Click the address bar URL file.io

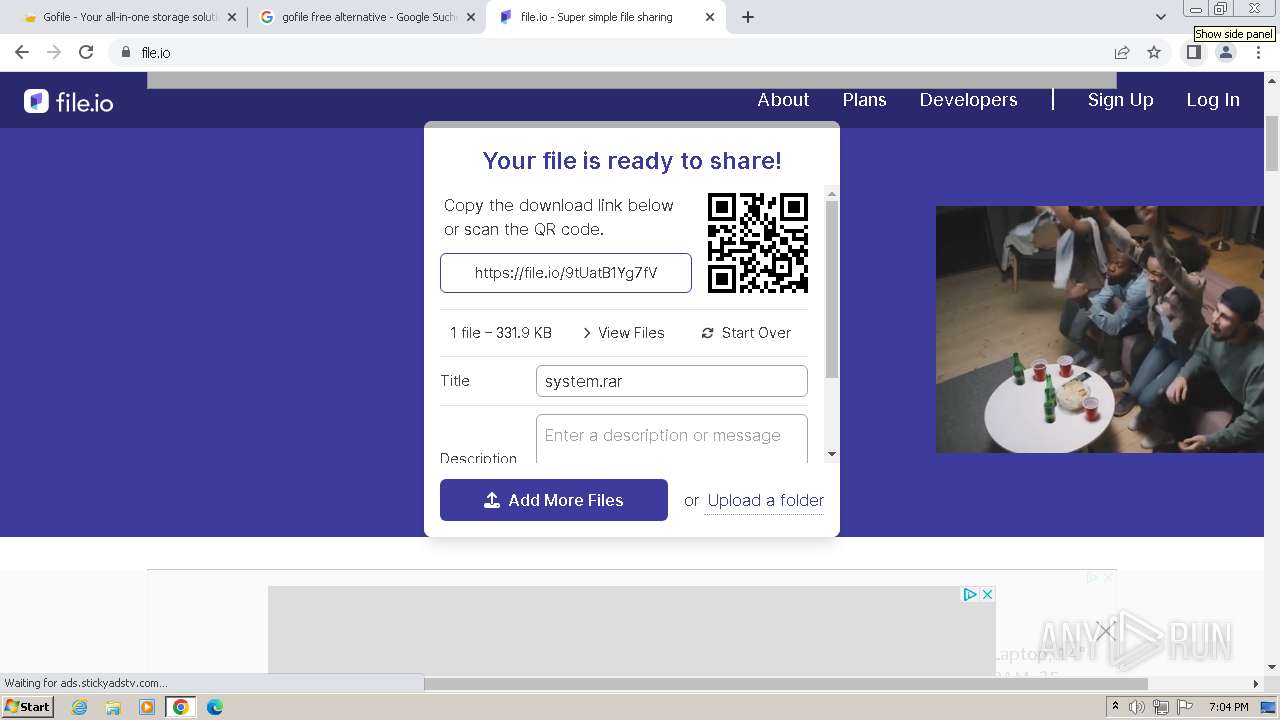156,52
